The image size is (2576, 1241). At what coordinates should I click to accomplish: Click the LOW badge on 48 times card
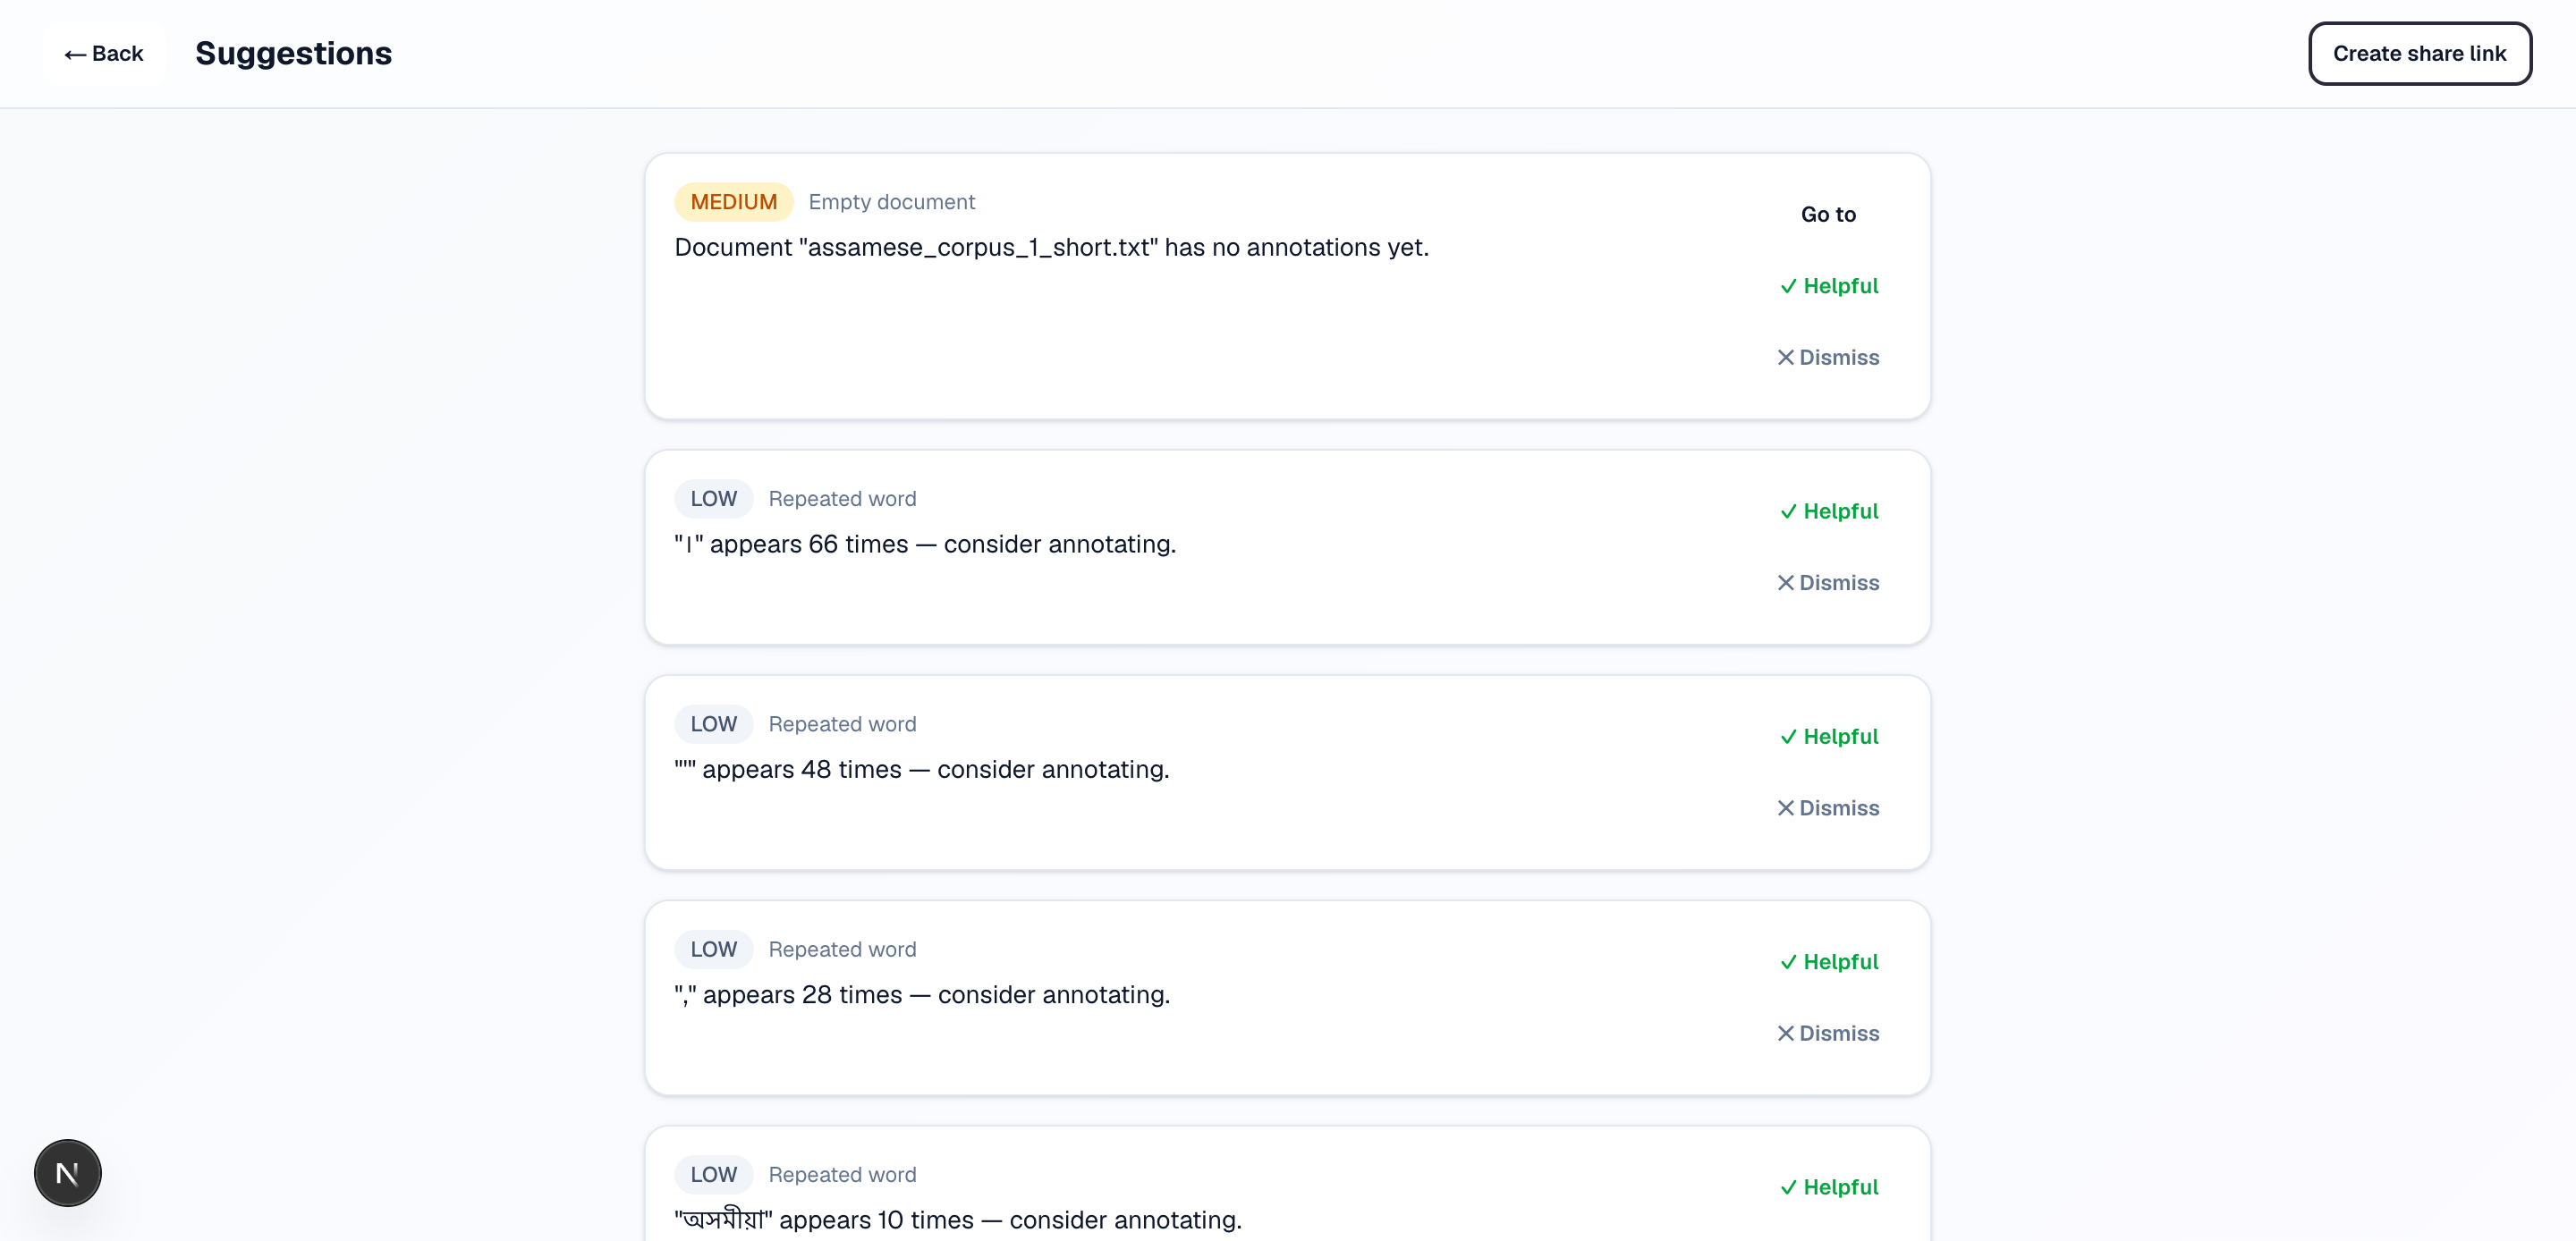713,724
